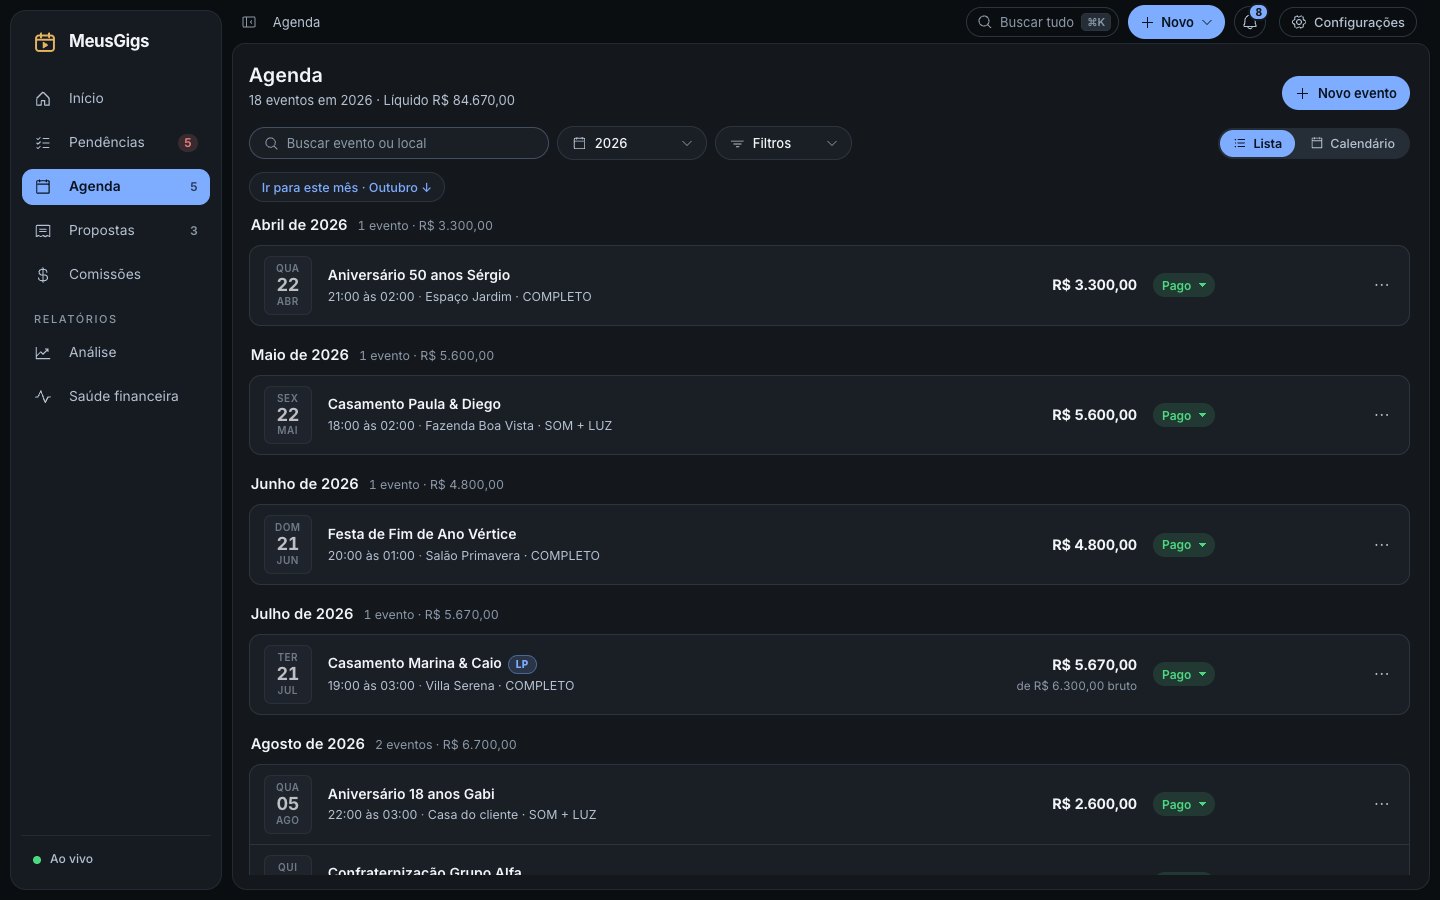Jump to this month Outubro
Image resolution: width=1440 pixels, height=900 pixels.
coord(347,187)
